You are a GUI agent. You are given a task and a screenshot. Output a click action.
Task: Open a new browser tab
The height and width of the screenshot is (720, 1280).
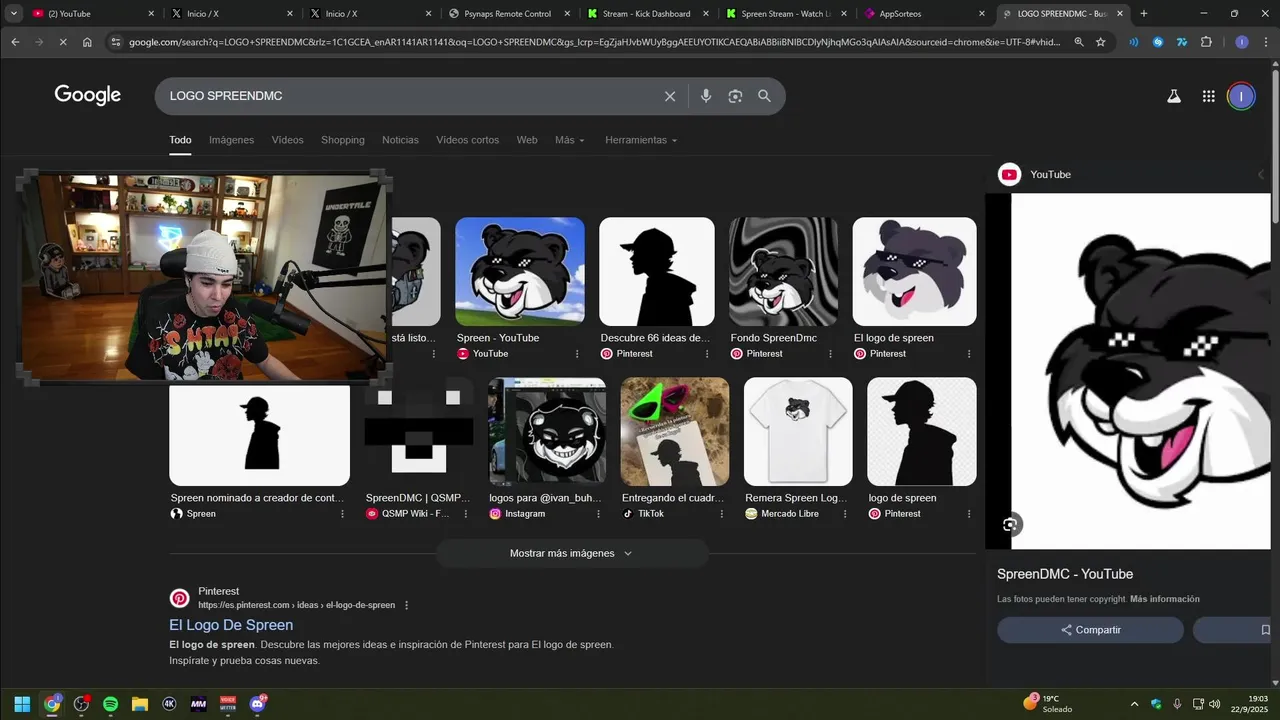pos(1144,14)
